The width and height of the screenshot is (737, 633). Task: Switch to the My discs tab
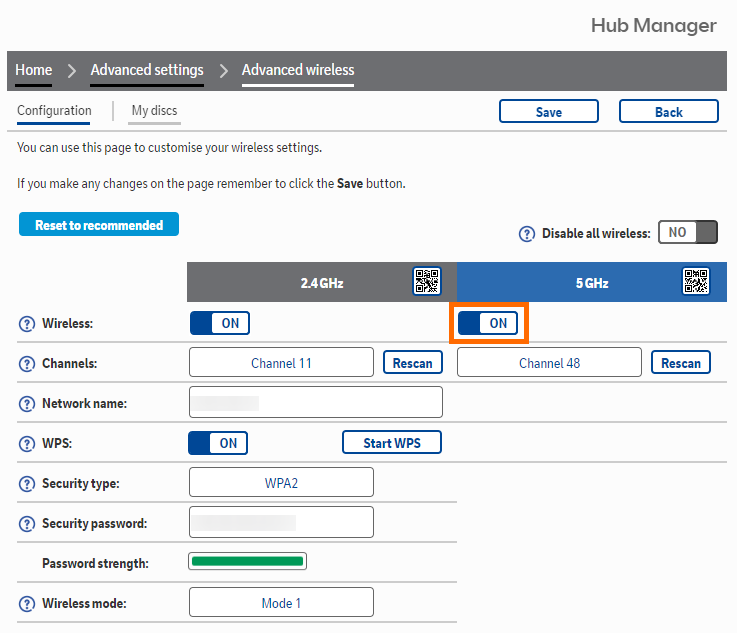coord(154,111)
